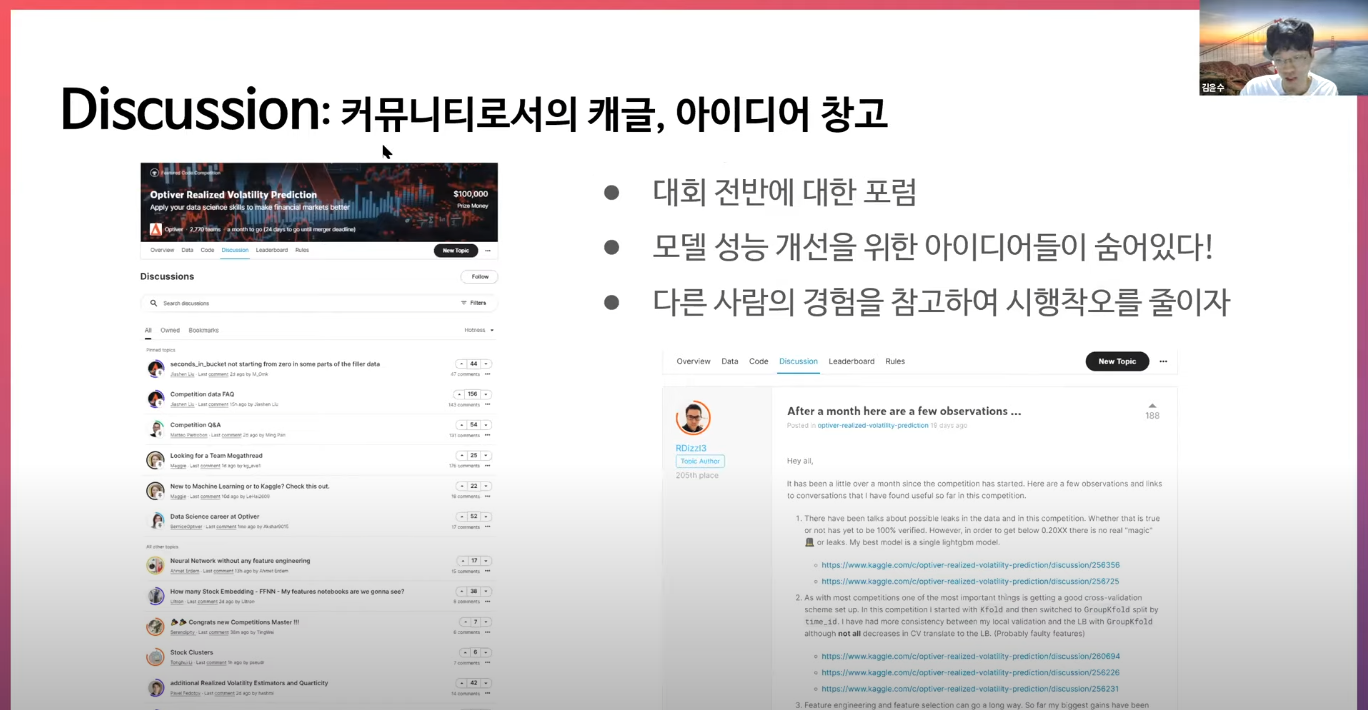Image resolution: width=1368 pixels, height=710 pixels.
Task: Open the Stock Clusters topic
Action: coord(191,652)
